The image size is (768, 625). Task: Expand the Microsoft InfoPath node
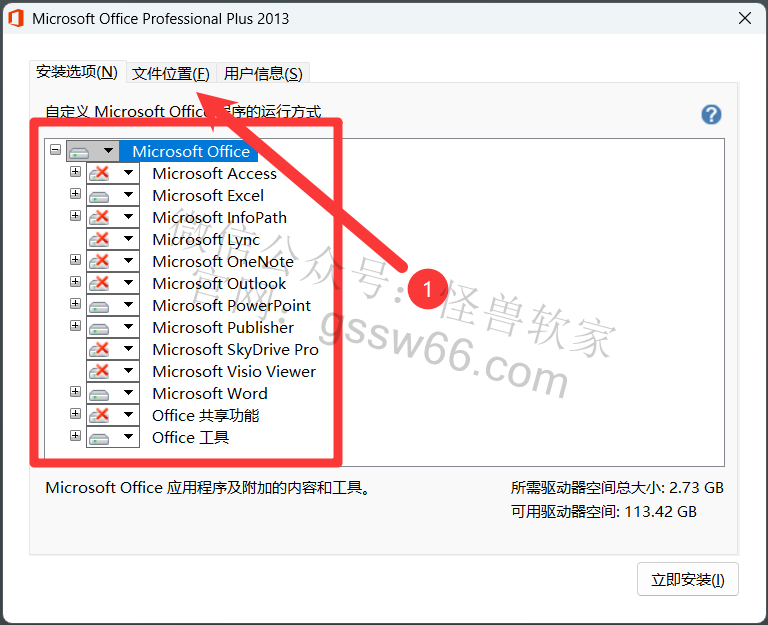[x=75, y=216]
